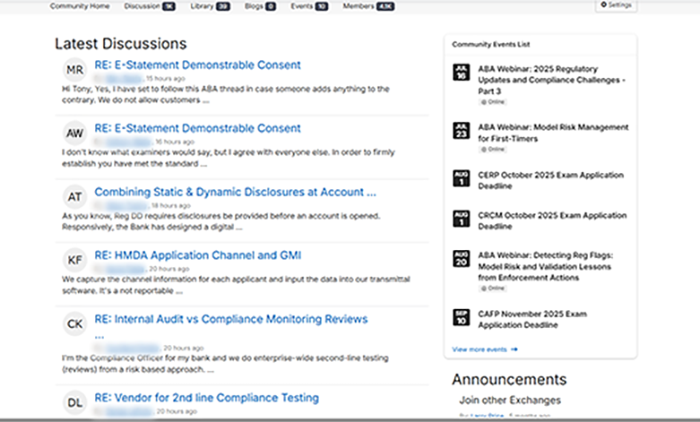Open the AT member avatar
The image size is (700, 422).
point(75,196)
